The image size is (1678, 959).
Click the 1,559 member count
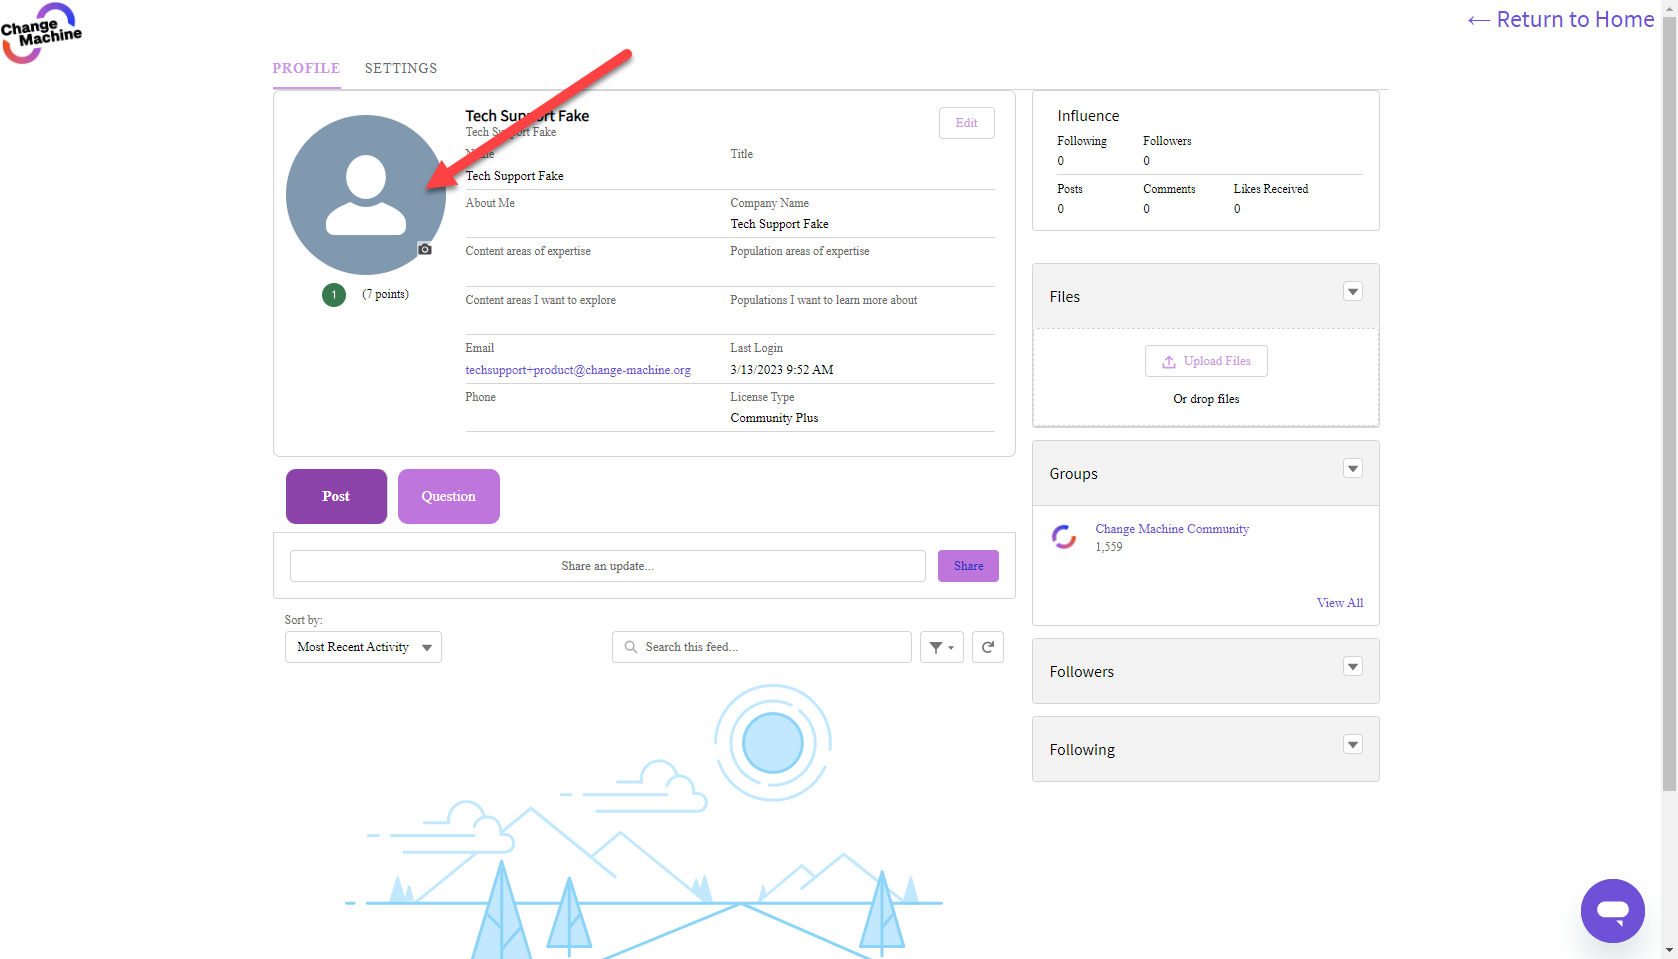pos(1109,547)
